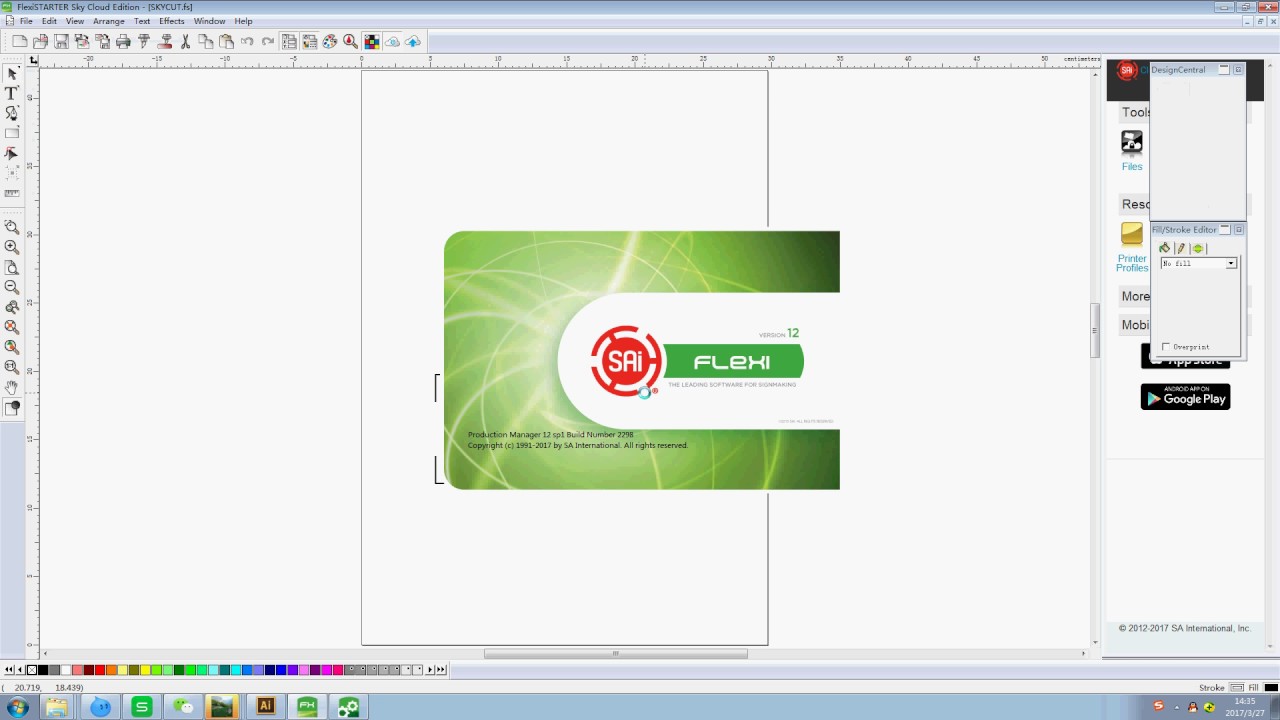Select the Text tool
Screen dimensions: 1280x720
coord(12,93)
